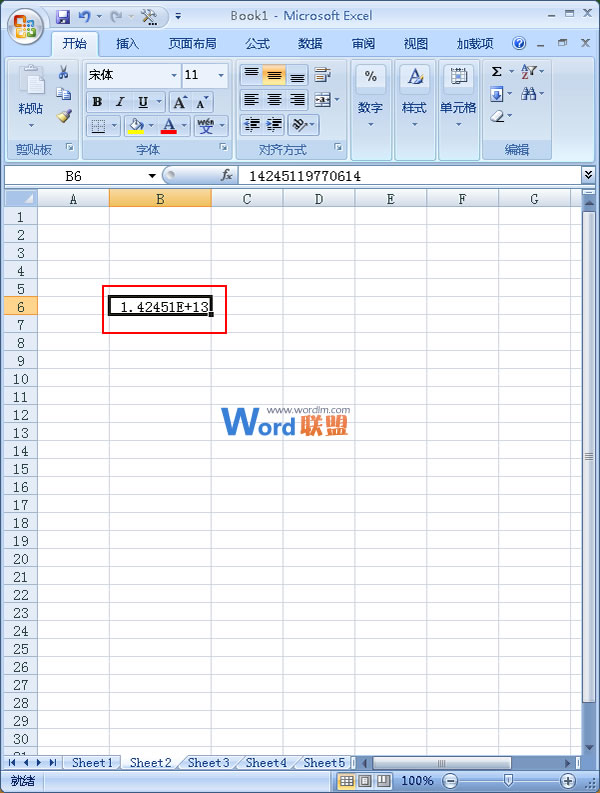The width and height of the screenshot is (600, 793).
Task: Undo the last action
Action: pyautogui.click(x=84, y=17)
